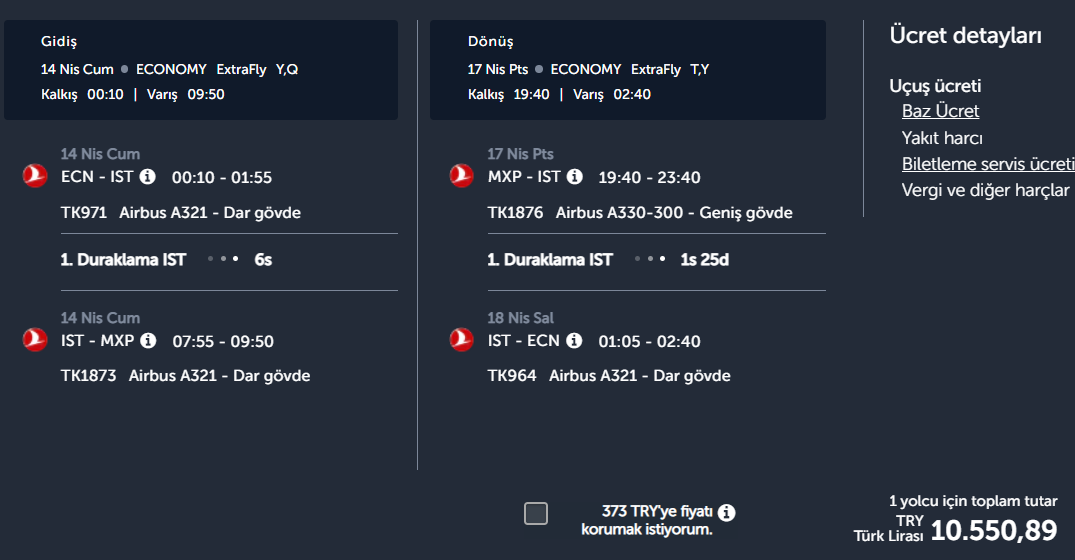Click info icon beside IST - MXP route
This screenshot has width=1075, height=560.
tap(148, 341)
